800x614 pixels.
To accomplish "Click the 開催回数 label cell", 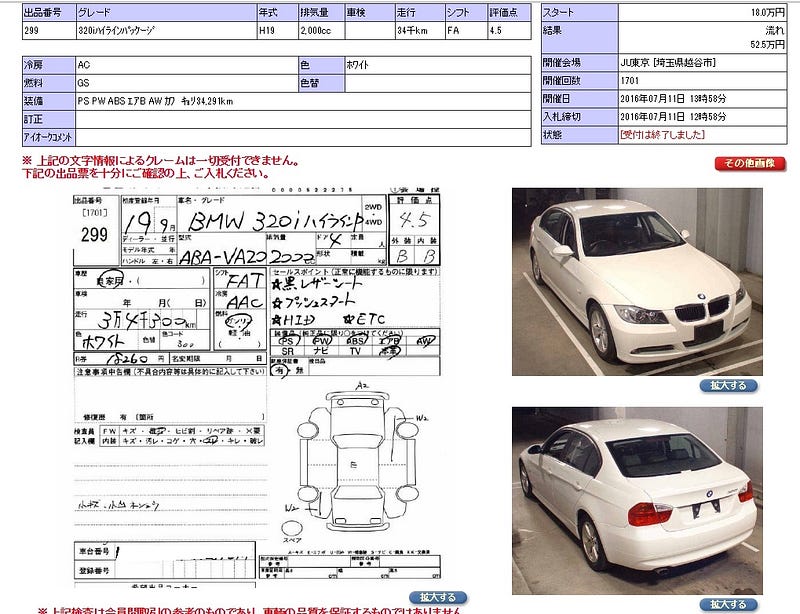I will 580,81.
